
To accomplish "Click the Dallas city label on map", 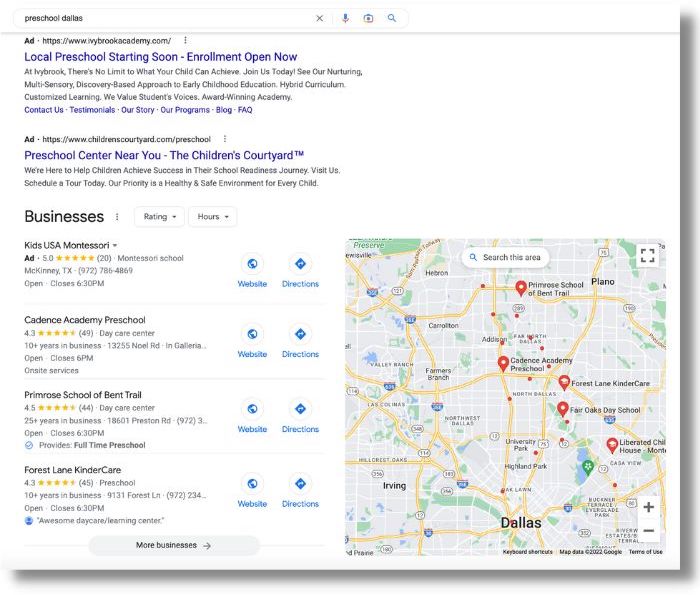I will pos(521,523).
